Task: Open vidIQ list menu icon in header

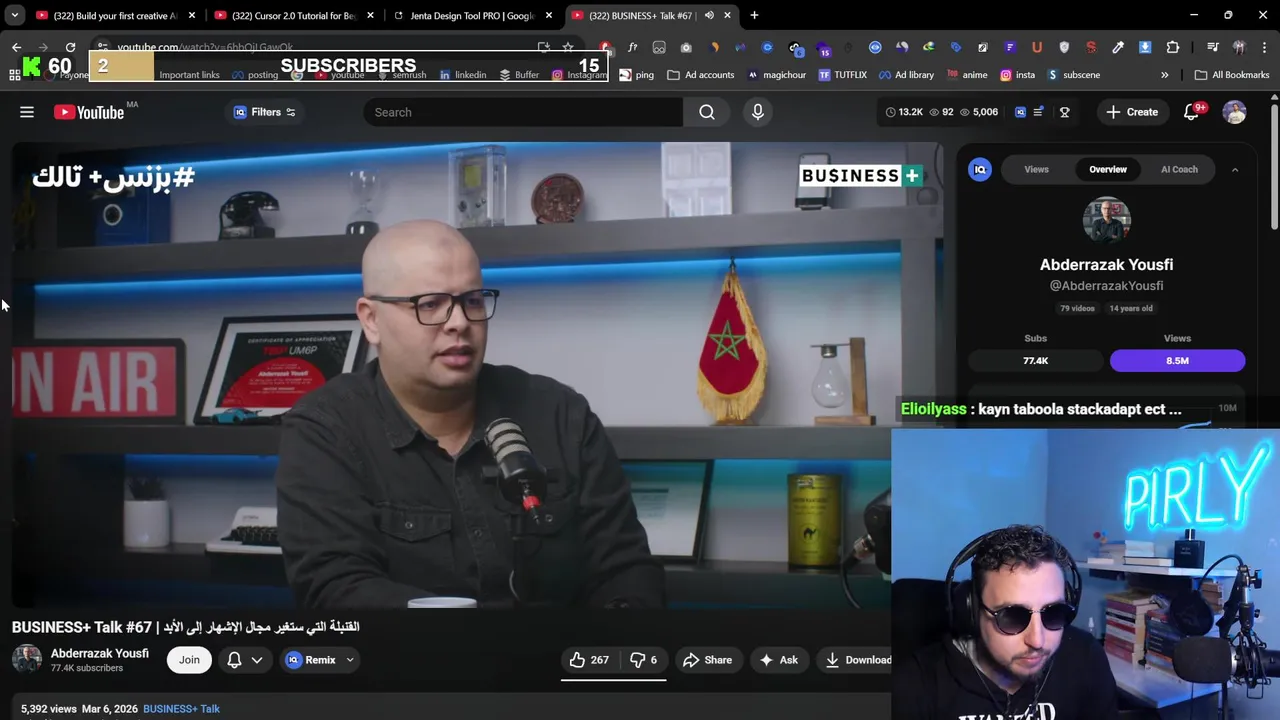Action: pos(1039,112)
